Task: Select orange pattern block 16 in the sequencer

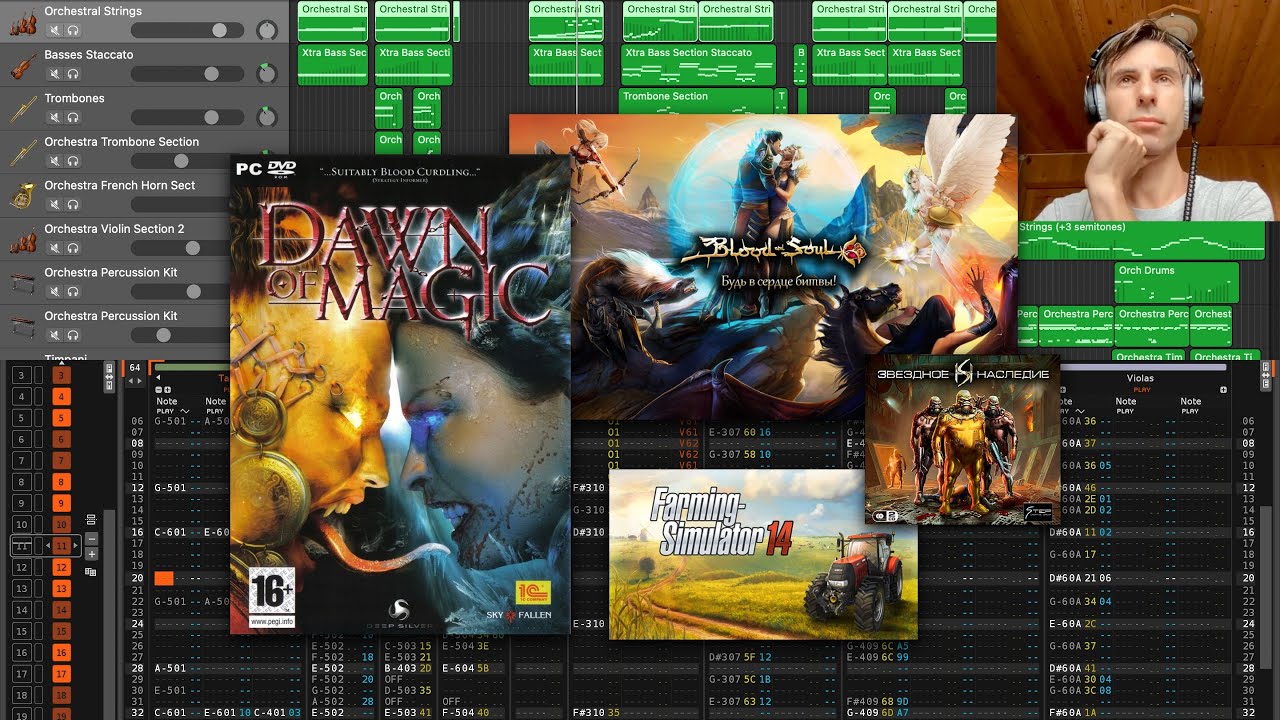Action: (61, 653)
